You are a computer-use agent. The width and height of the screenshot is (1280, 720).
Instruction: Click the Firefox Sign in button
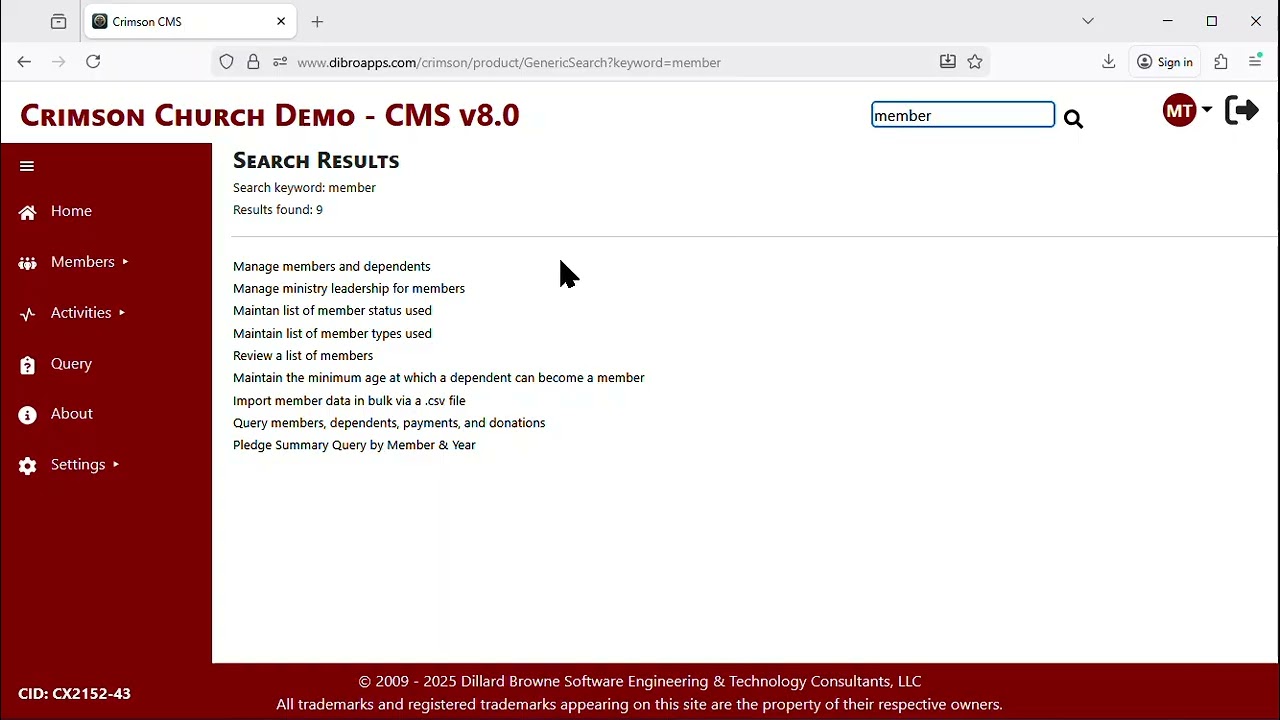point(1165,62)
